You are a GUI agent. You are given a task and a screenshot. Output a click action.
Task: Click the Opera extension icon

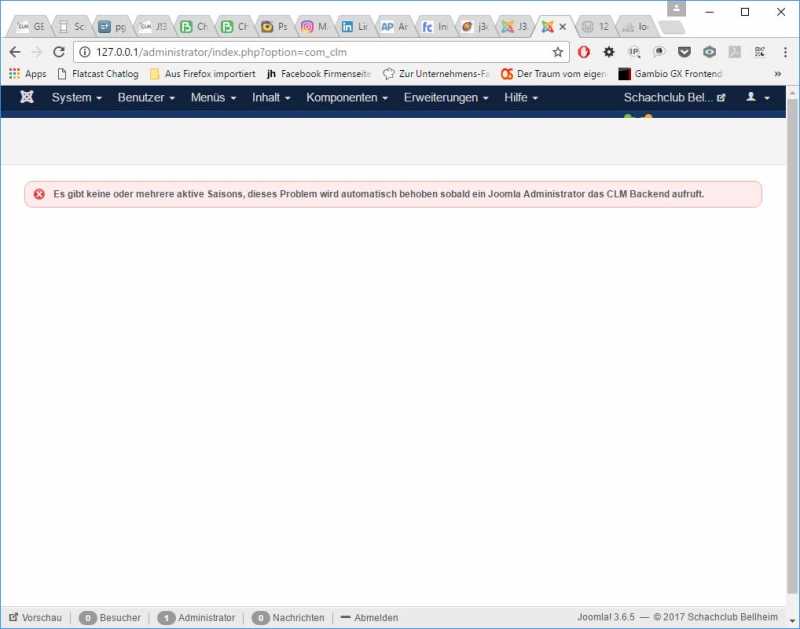[x=584, y=52]
